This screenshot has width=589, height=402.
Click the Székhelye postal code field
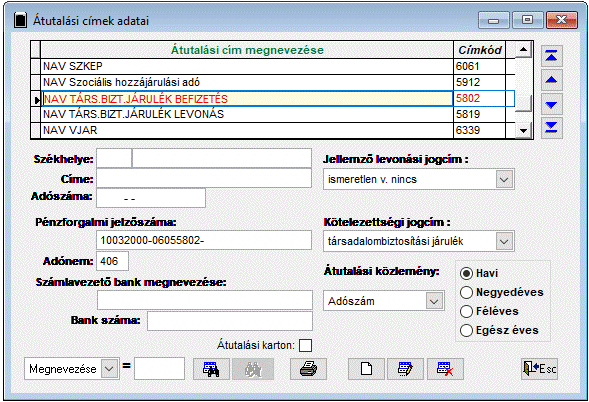(x=114, y=158)
